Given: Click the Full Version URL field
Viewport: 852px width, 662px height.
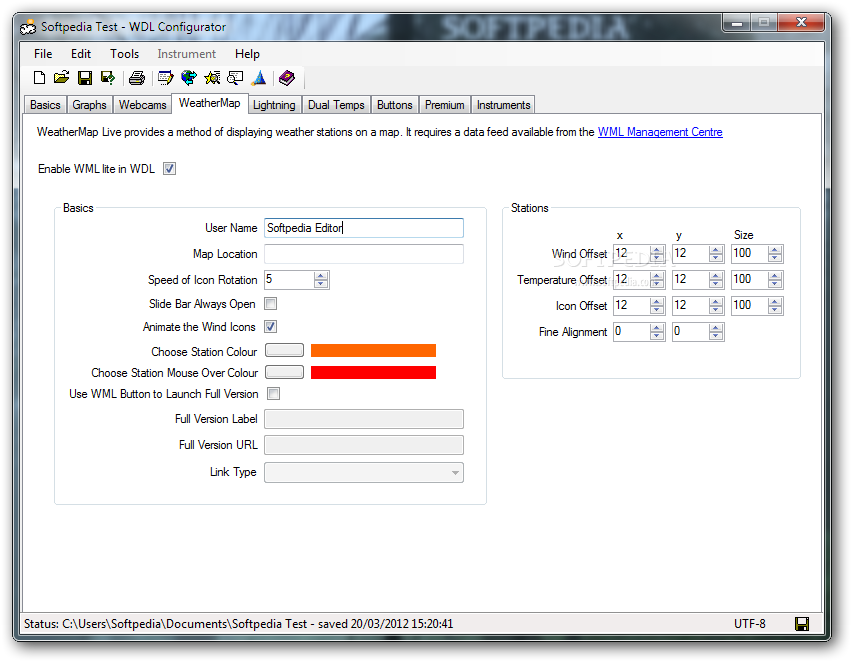Looking at the screenshot, I should [x=364, y=445].
